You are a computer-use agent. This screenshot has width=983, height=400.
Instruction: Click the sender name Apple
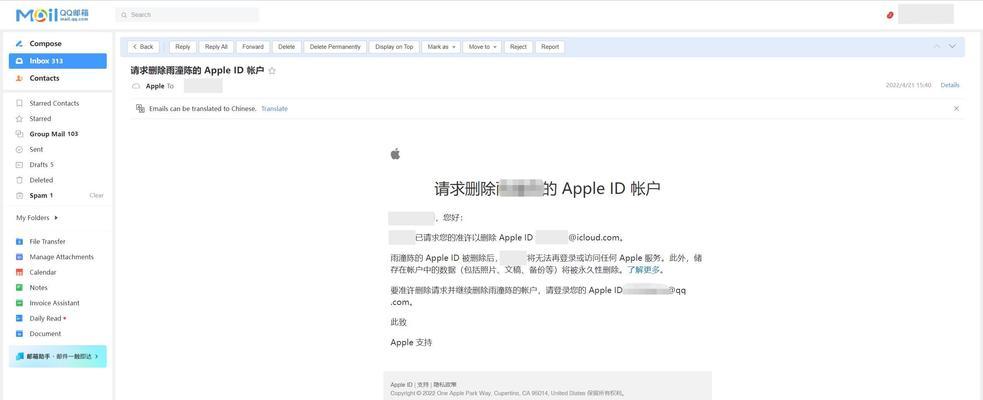155,87
